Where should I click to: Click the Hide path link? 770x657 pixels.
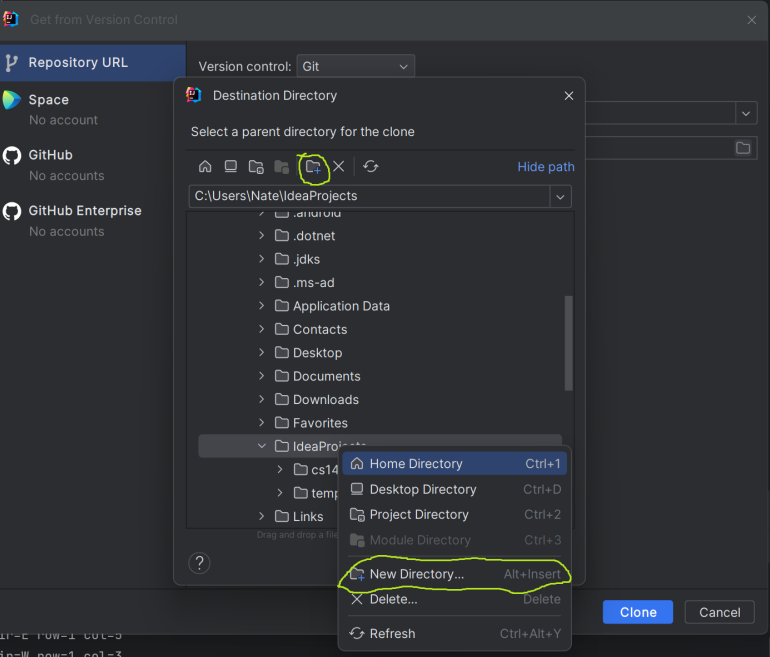[546, 167]
